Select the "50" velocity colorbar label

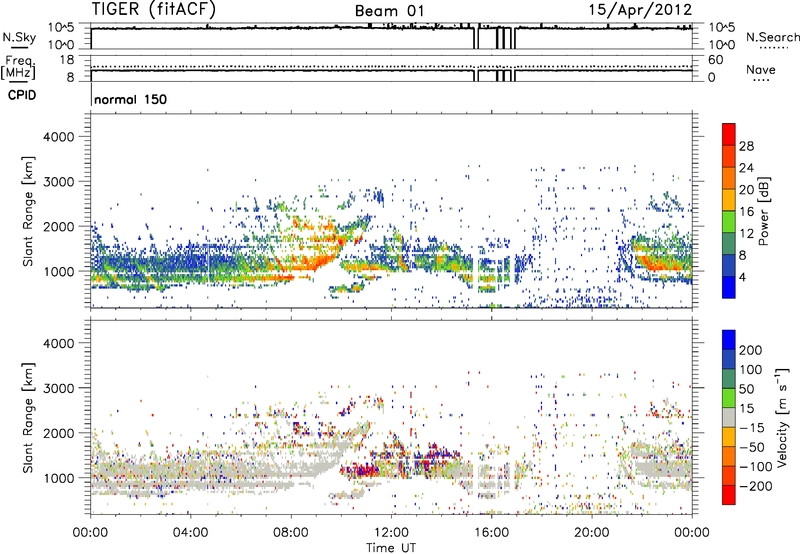point(746,389)
